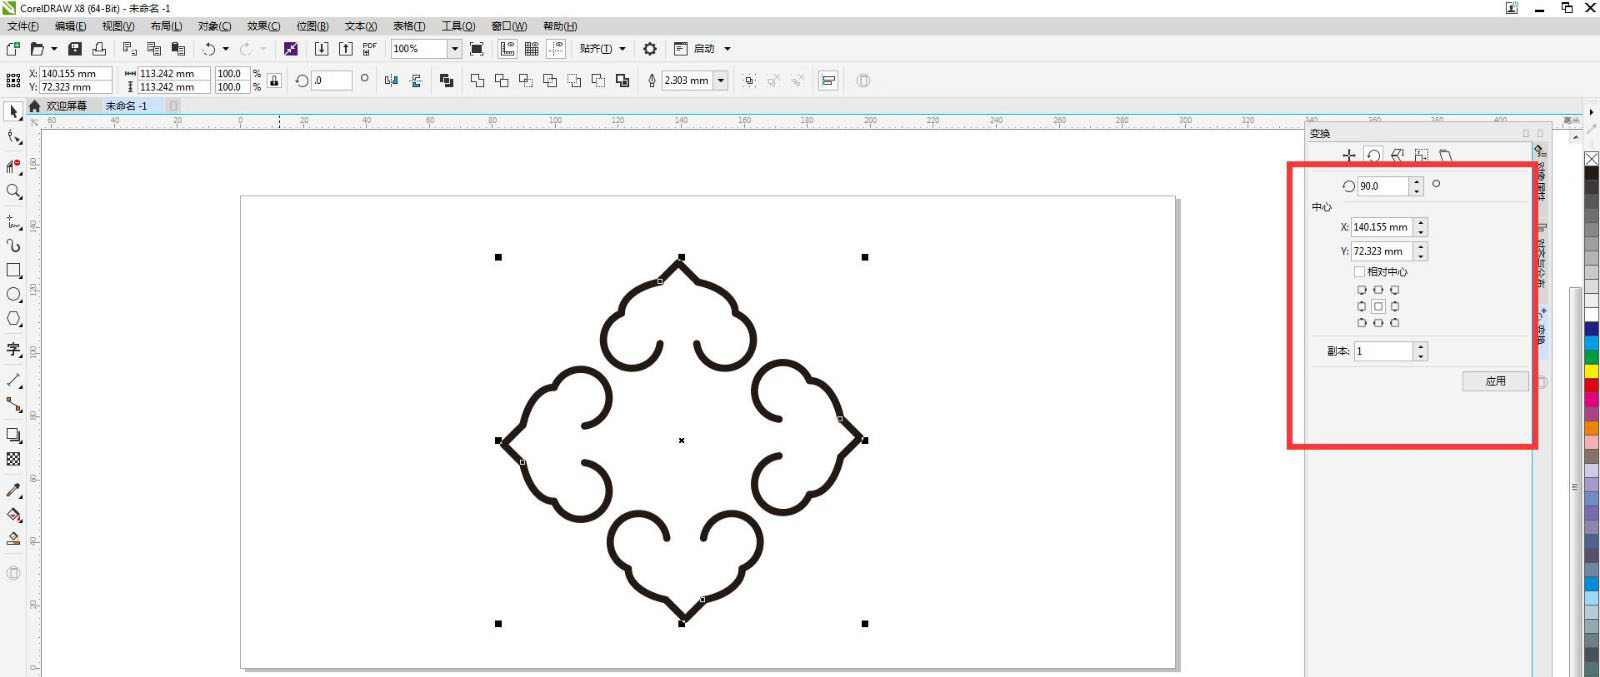Click the 应用 apply button
This screenshot has height=677, width=1600.
[x=1495, y=381]
